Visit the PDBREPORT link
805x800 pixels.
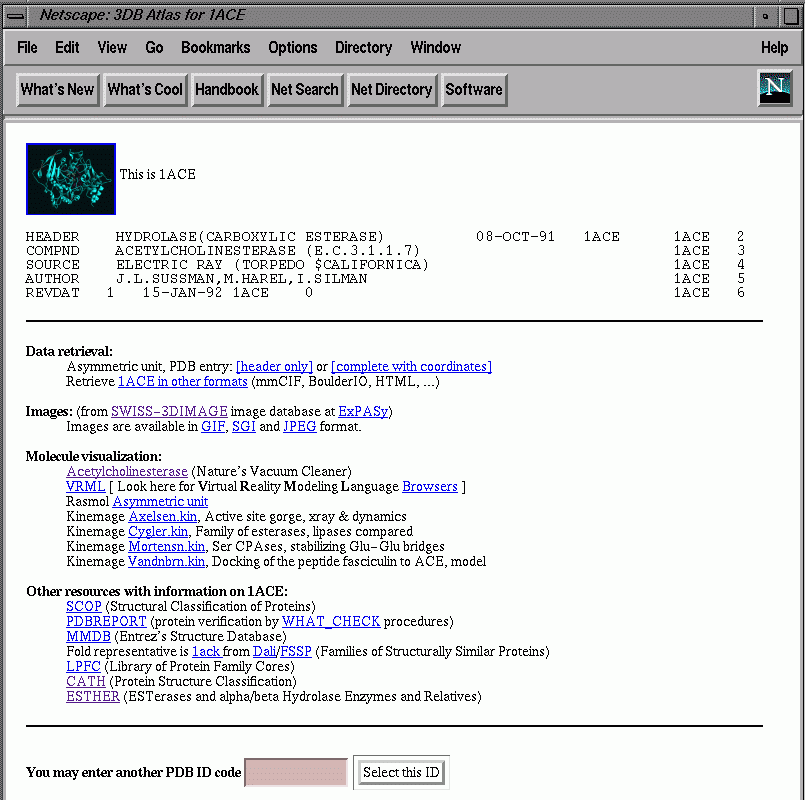coord(106,621)
